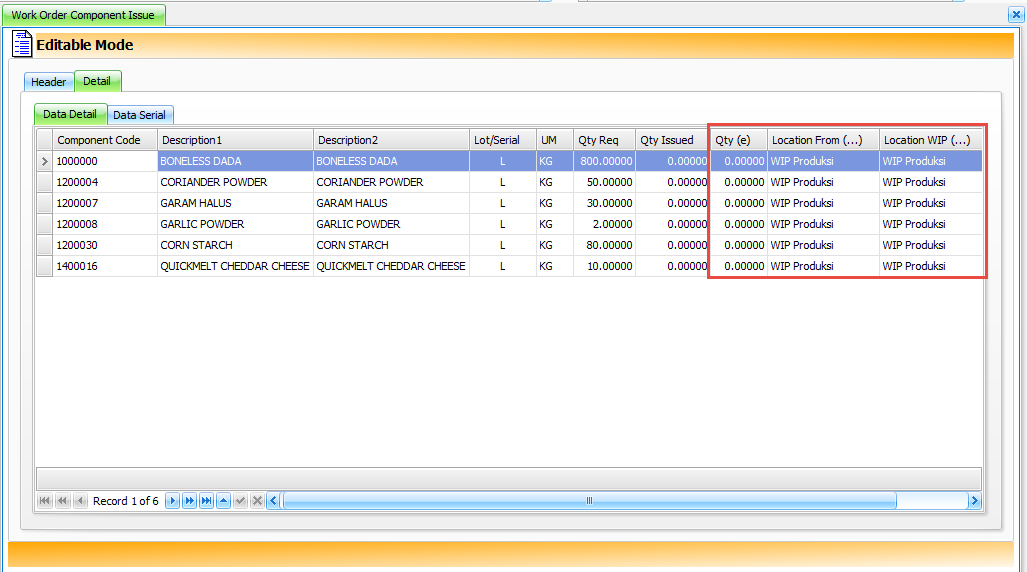Screen dimensions: 1027x572
Task: Cancel edits with the navigator X button
Action: point(257,501)
